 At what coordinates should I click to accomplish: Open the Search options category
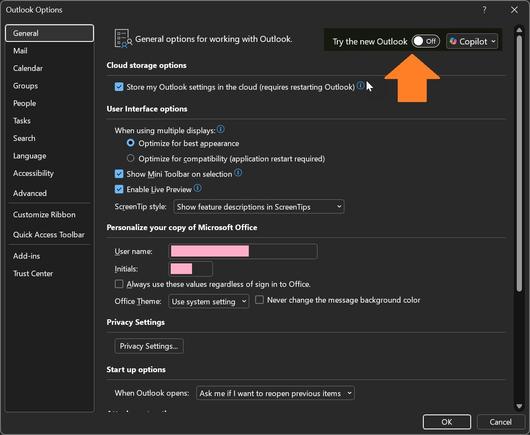coord(49,138)
